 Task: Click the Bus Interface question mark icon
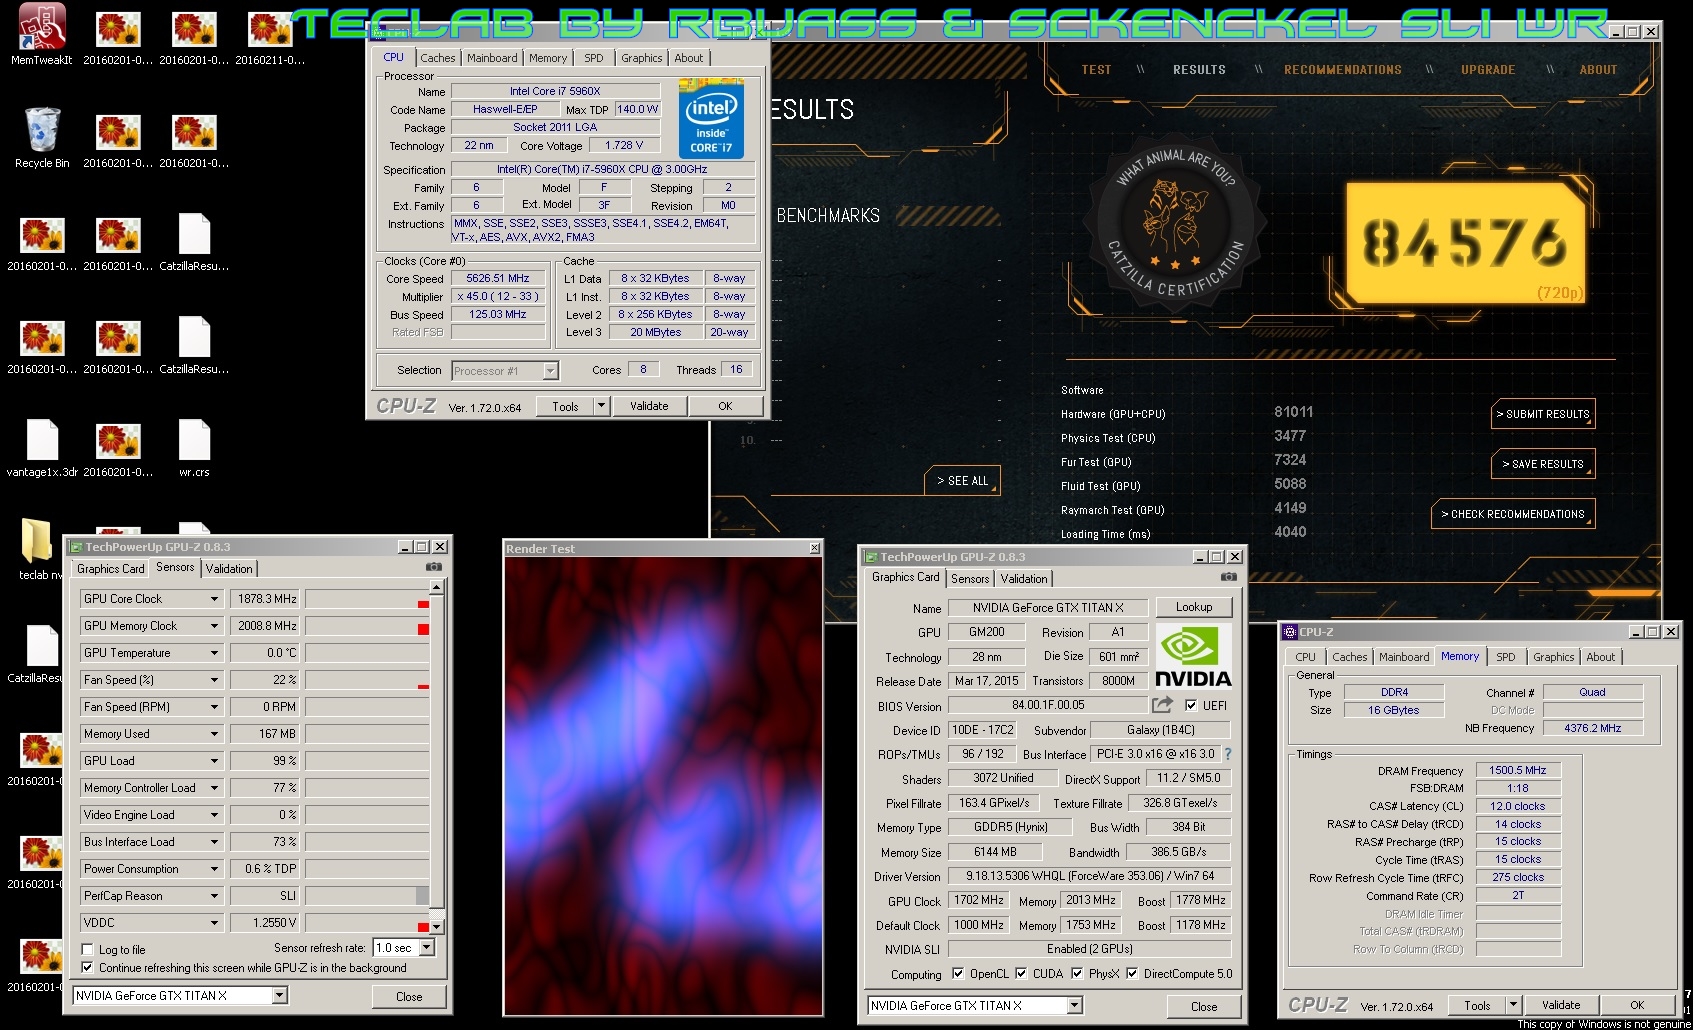pyautogui.click(x=1228, y=754)
